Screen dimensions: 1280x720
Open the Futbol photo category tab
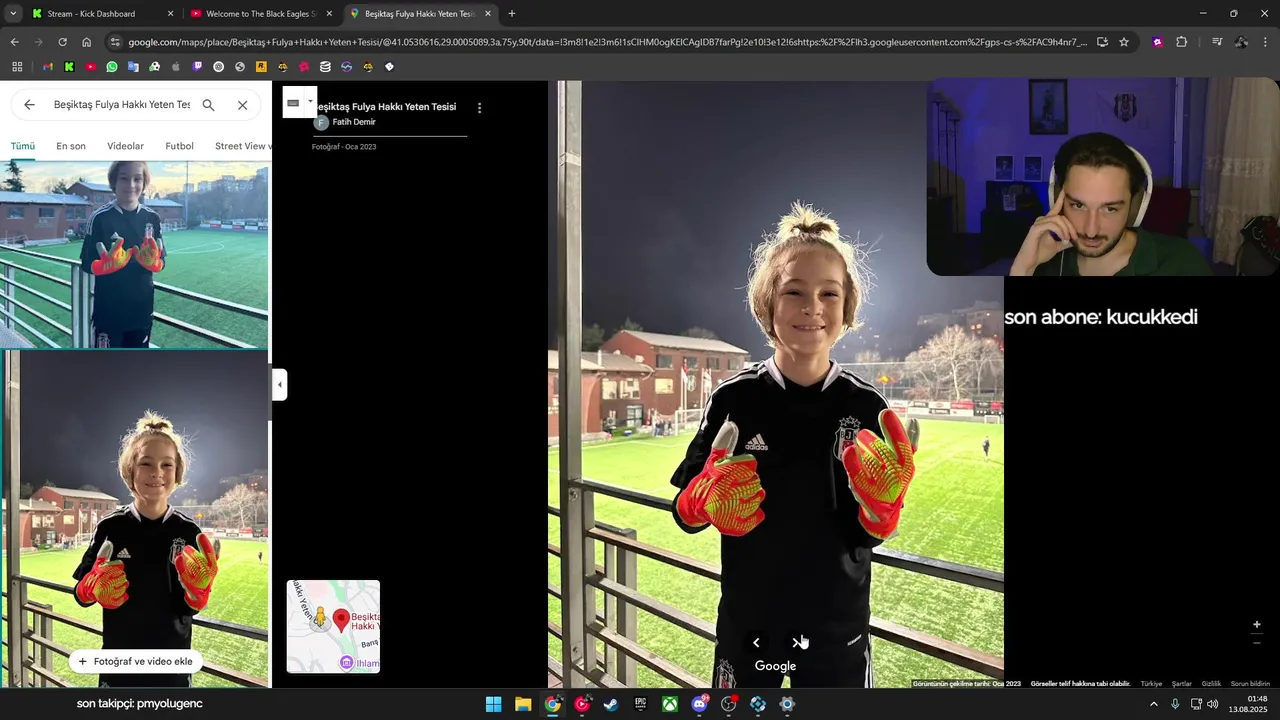(179, 146)
